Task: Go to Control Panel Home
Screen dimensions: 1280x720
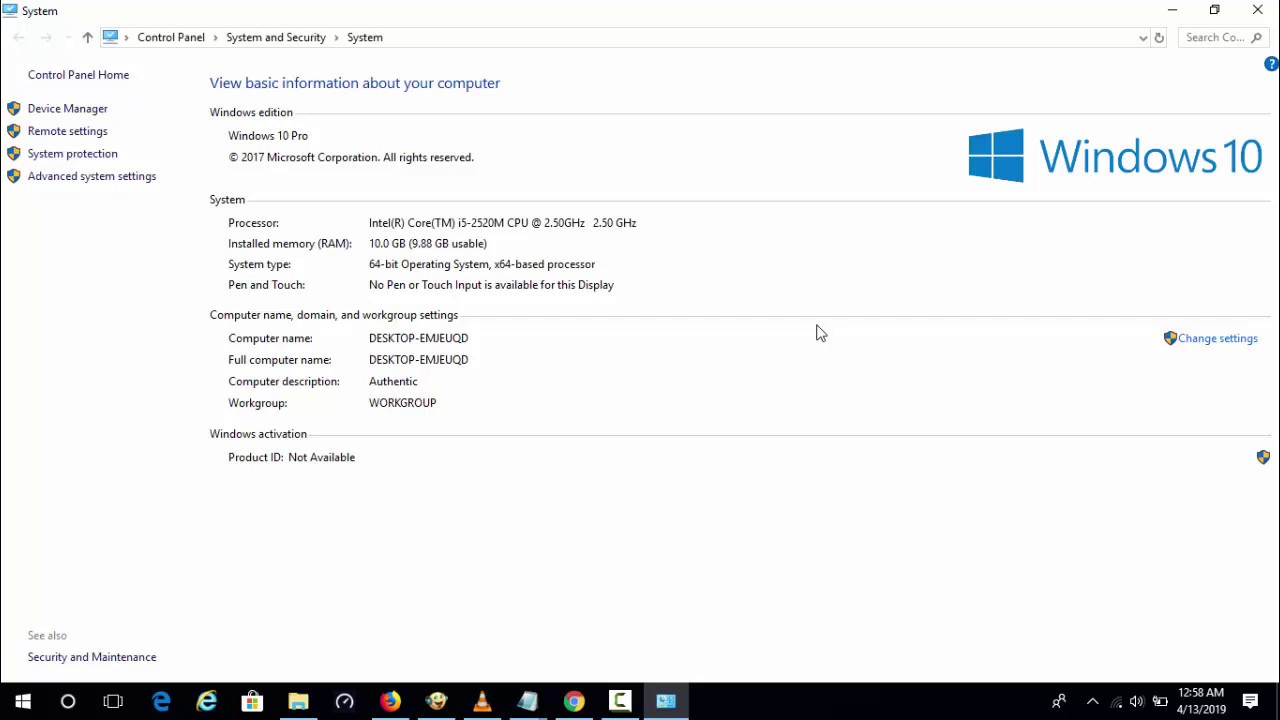Action: [x=78, y=75]
